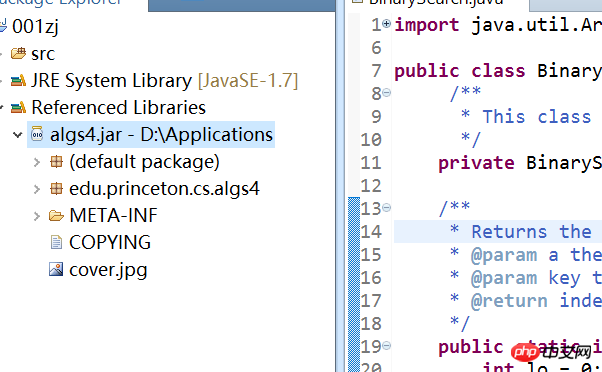
Task: Select the src folder label
Action: tap(43, 54)
